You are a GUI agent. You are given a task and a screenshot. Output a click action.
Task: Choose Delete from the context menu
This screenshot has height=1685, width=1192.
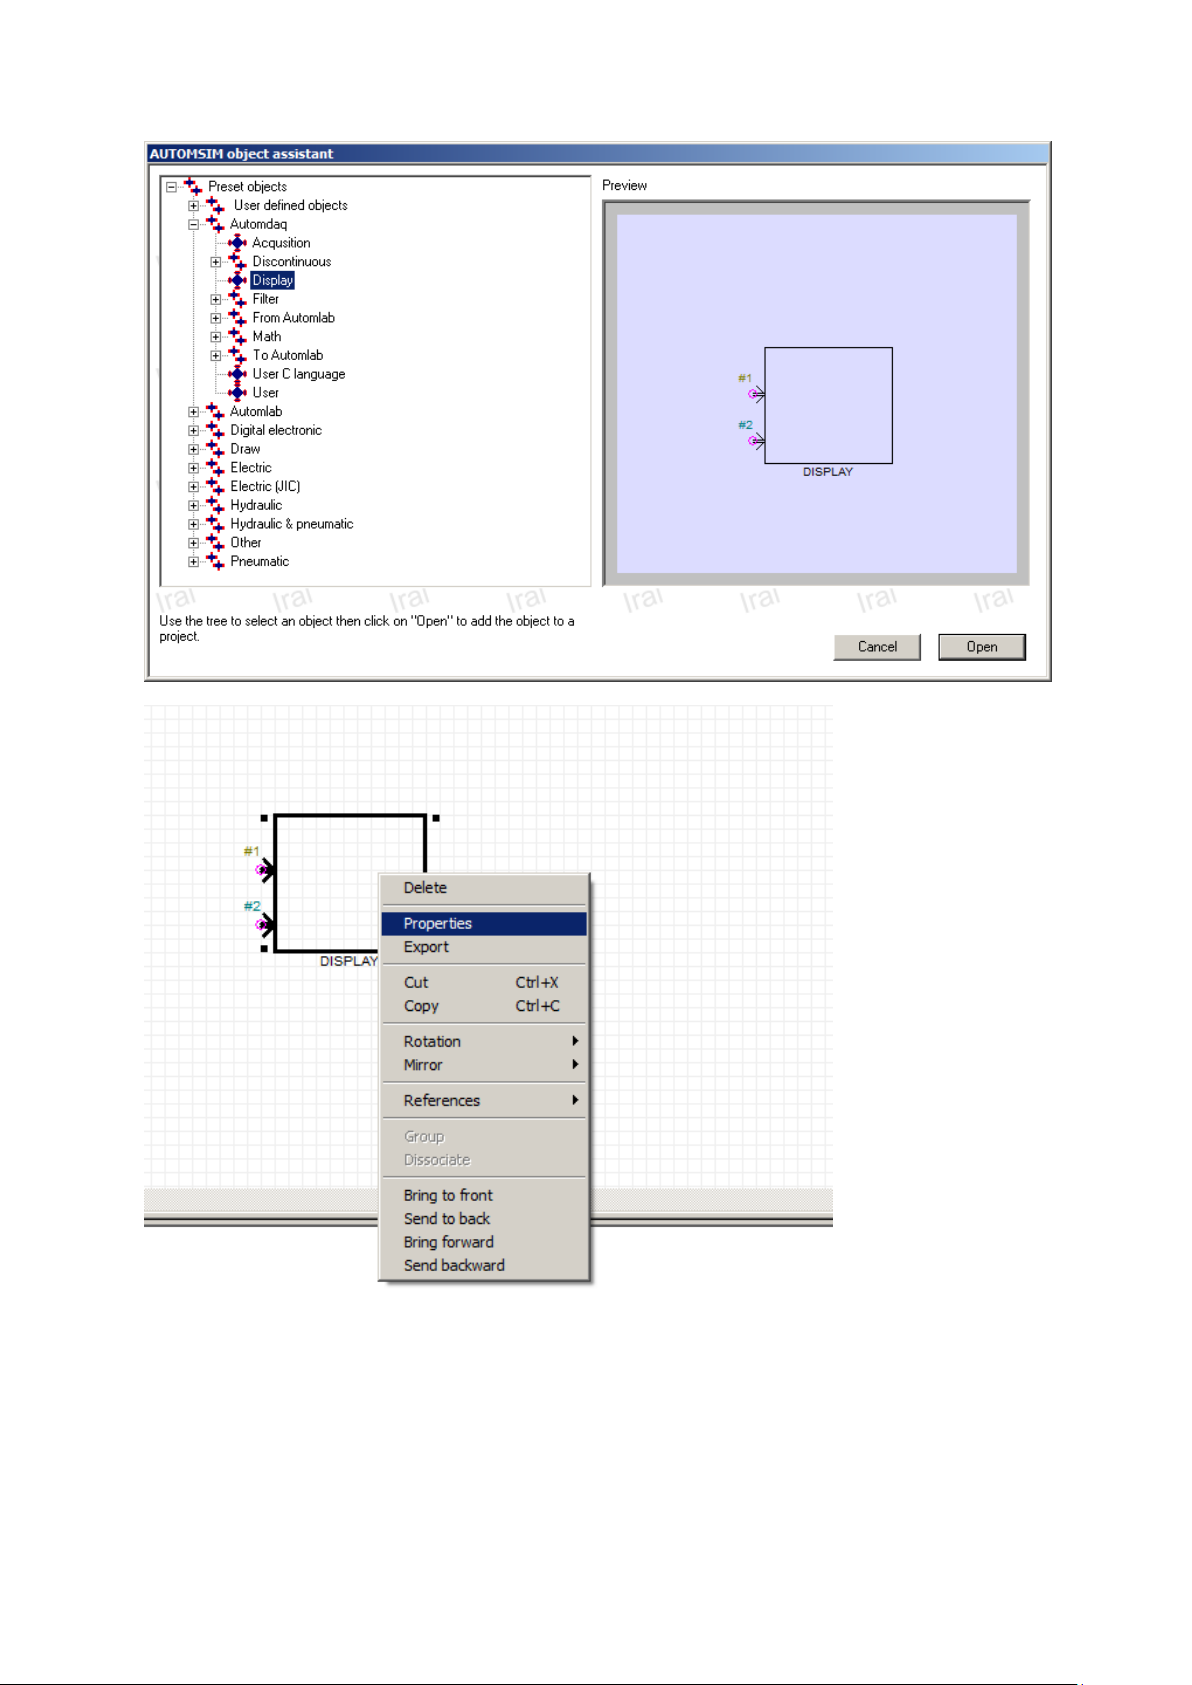pyautogui.click(x=484, y=888)
